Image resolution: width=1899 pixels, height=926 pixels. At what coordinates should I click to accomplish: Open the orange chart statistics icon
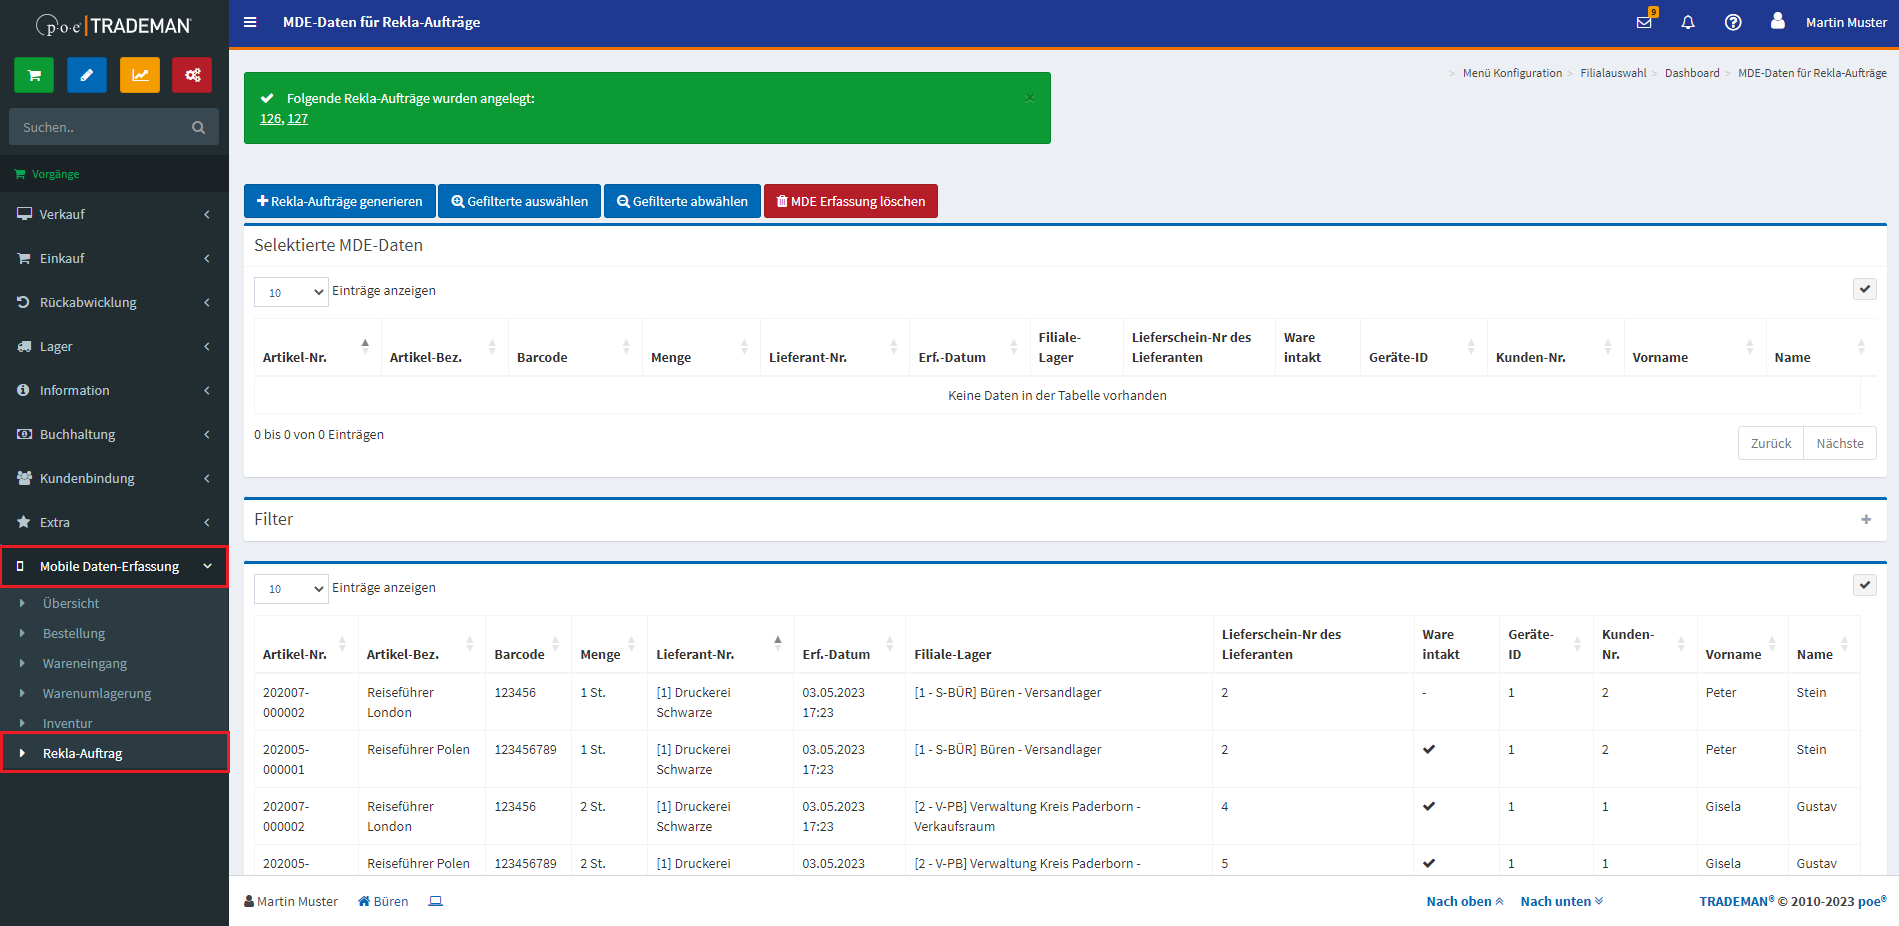(140, 75)
